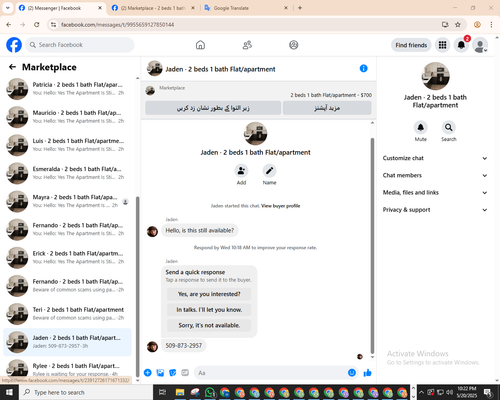Mute the Jaden conversation
This screenshot has width=500, height=400.
click(x=421, y=127)
